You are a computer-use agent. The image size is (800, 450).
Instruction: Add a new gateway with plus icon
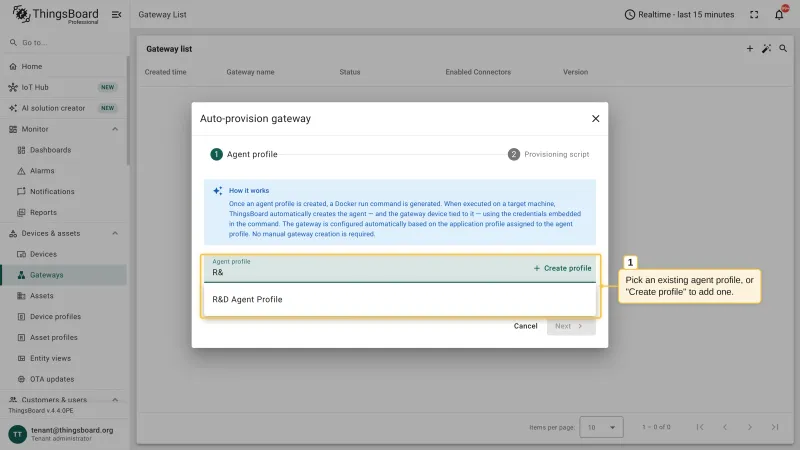point(749,48)
